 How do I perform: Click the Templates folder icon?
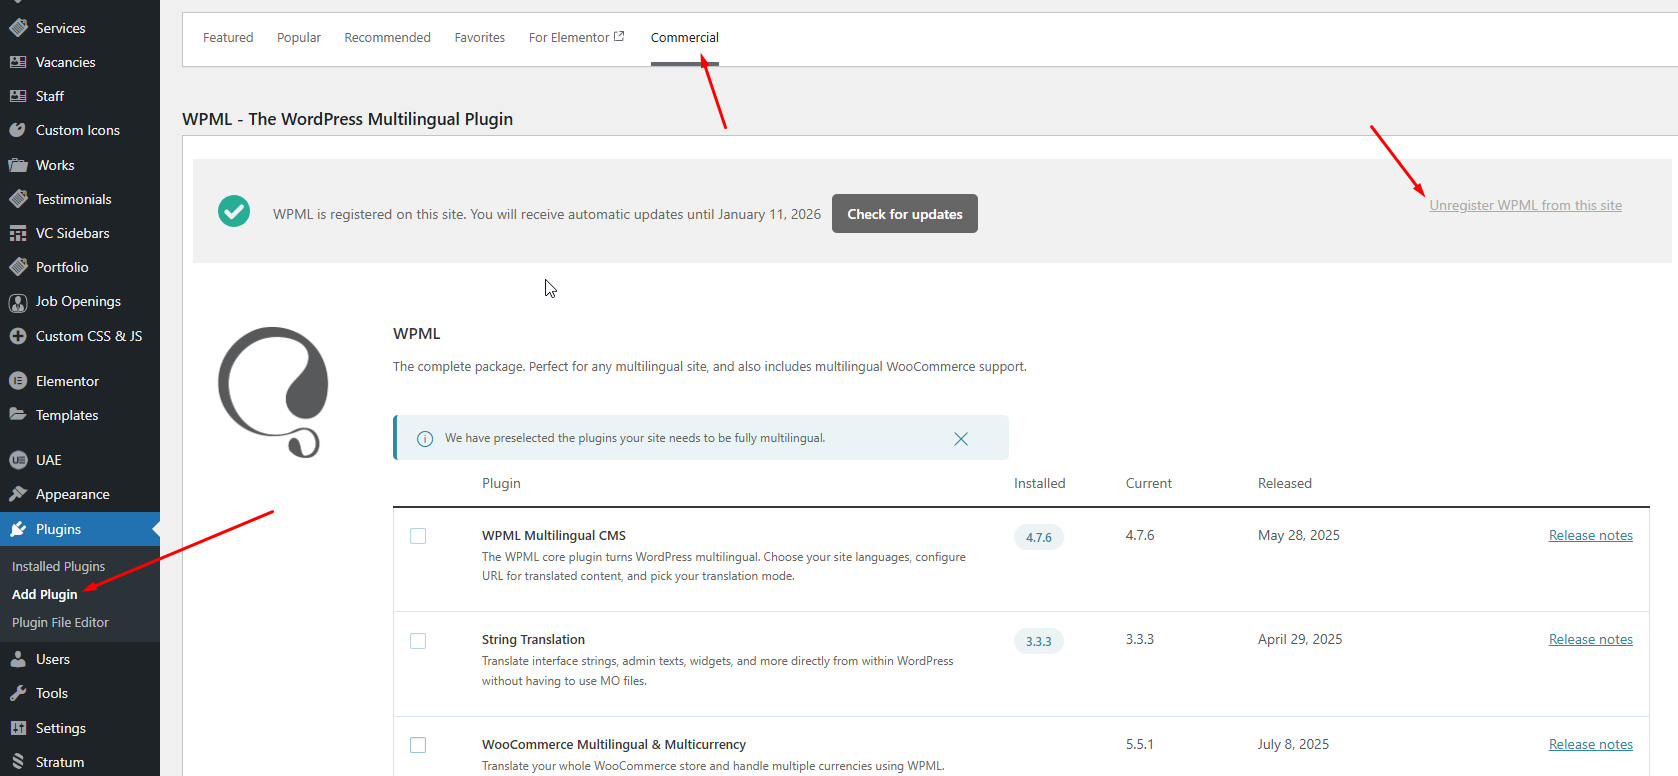coord(18,414)
